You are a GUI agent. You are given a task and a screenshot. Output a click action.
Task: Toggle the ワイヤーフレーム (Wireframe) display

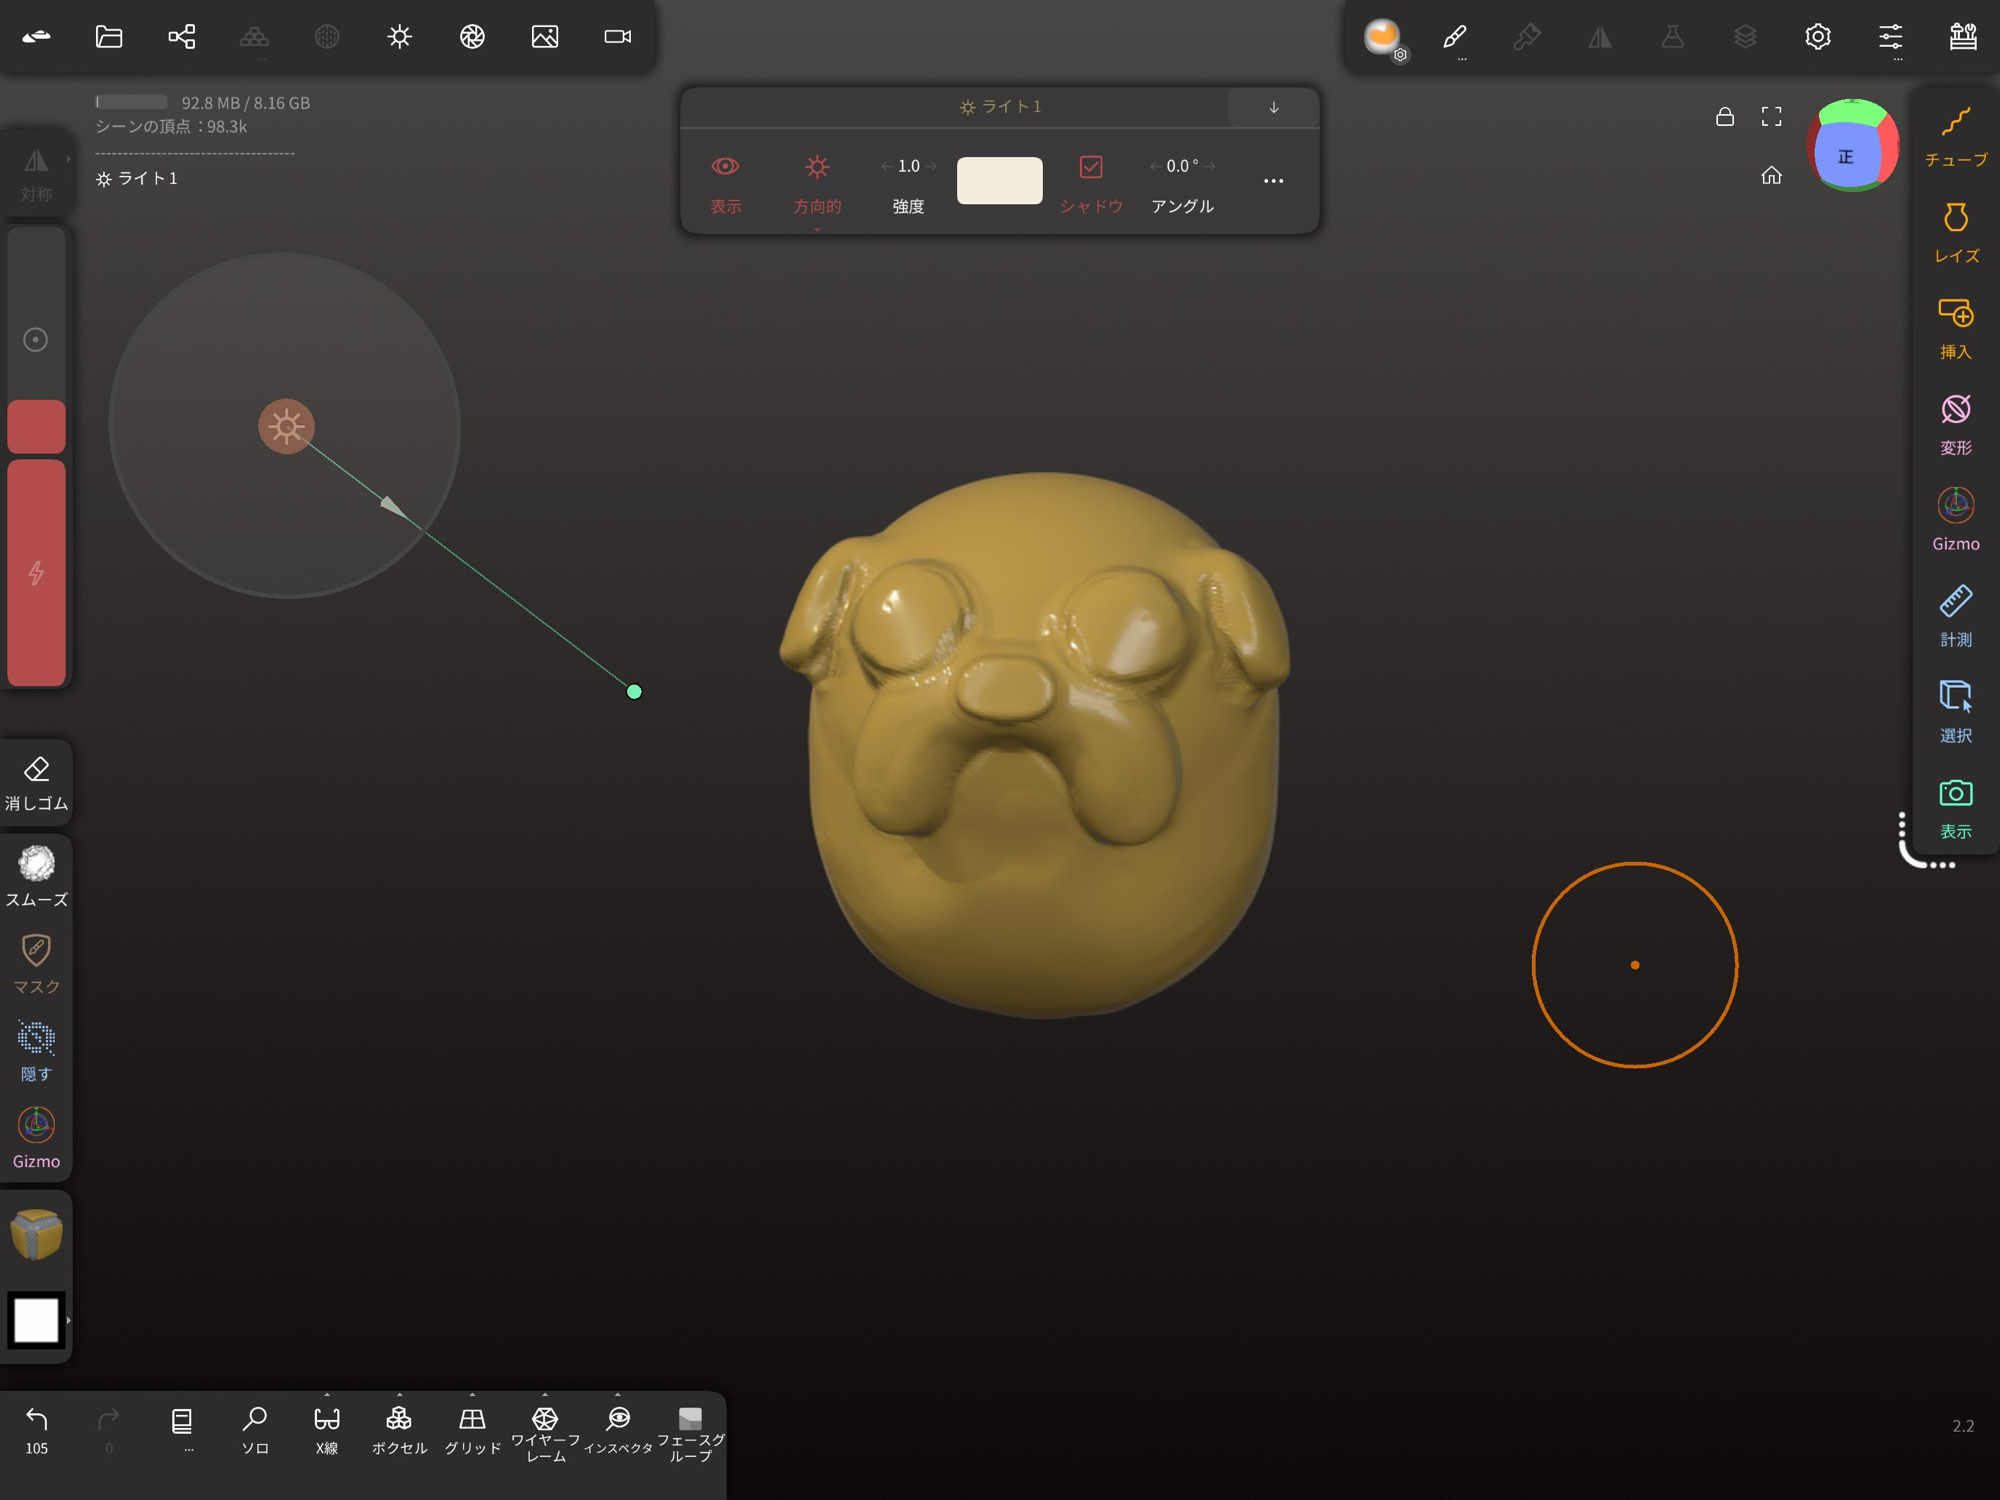tap(545, 1430)
